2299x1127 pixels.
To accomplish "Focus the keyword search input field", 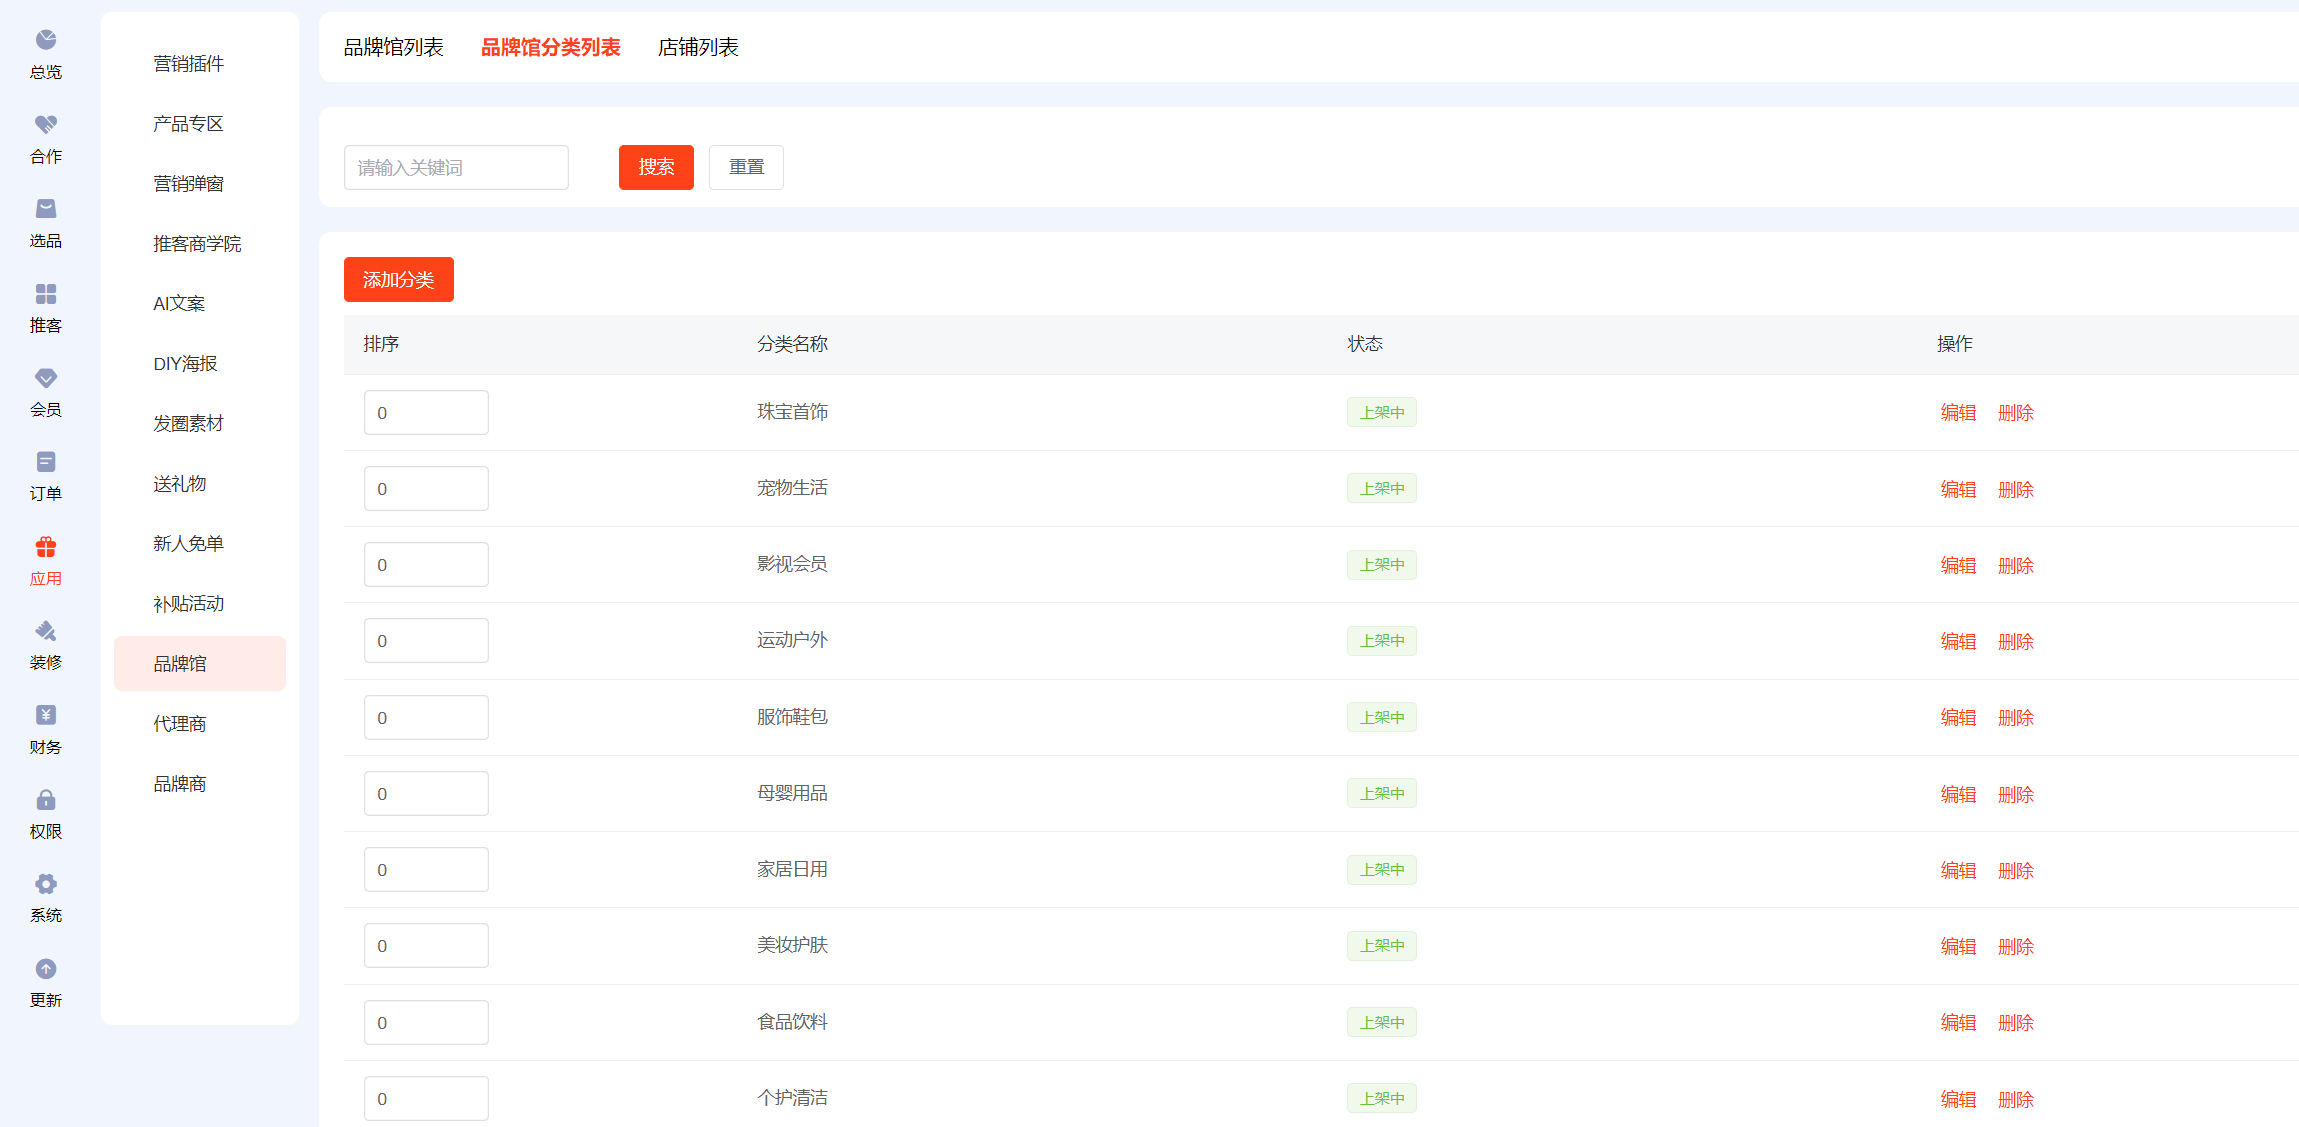I will coord(456,167).
